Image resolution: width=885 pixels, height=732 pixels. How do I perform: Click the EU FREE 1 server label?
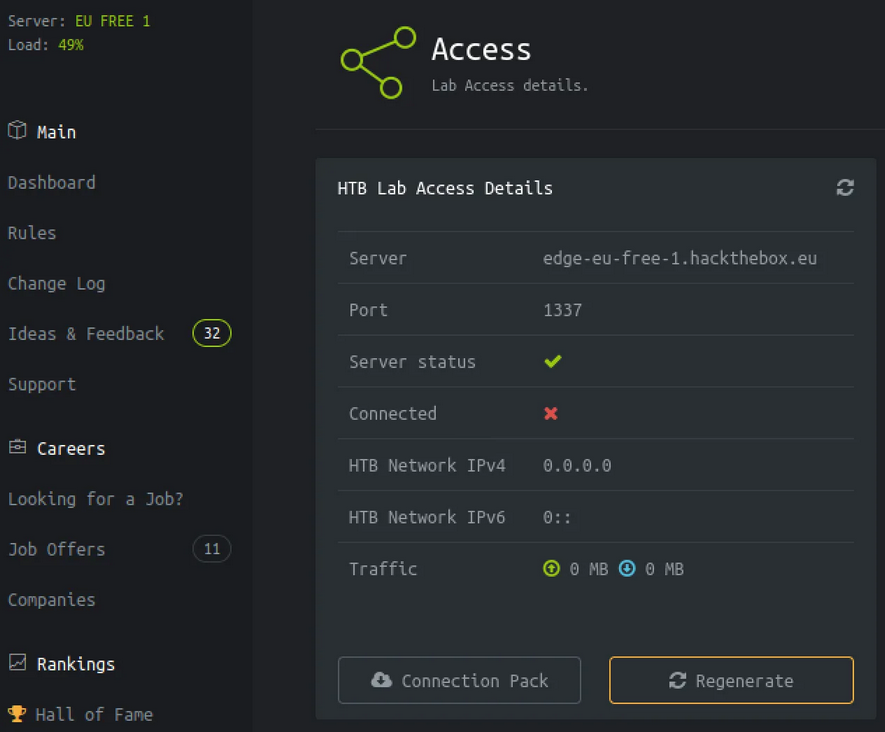point(112,21)
